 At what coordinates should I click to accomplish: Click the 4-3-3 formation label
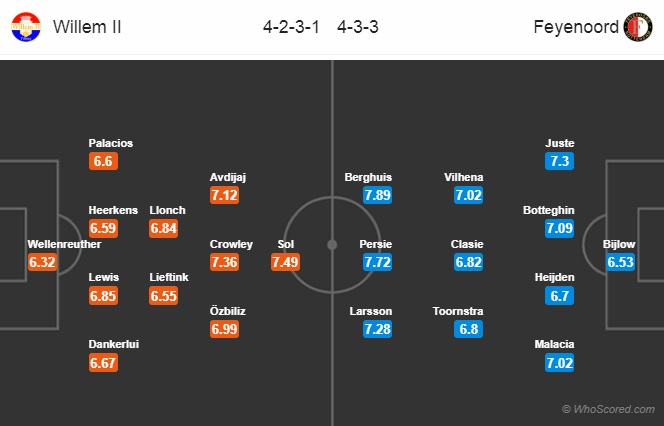(358, 27)
